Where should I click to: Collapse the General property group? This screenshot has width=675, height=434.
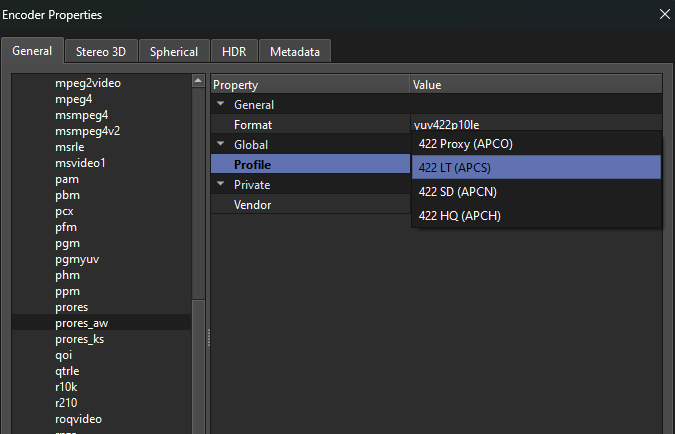pos(221,105)
